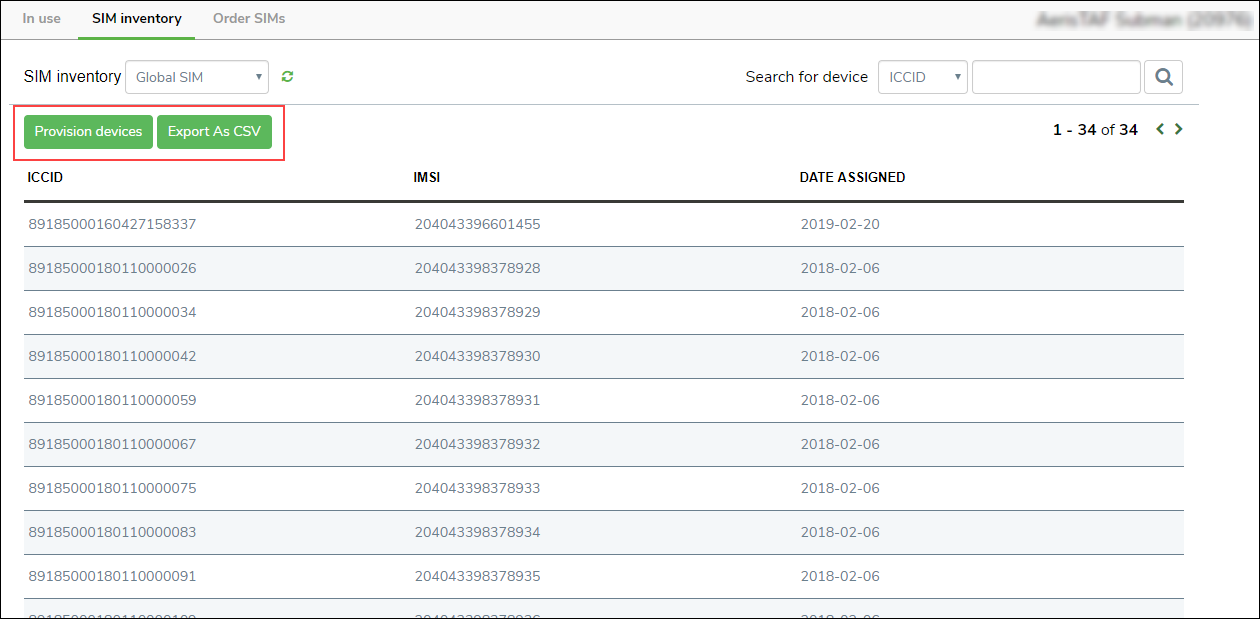Select ICCID 89185000180110000091
The height and width of the screenshot is (619, 1260).
(113, 577)
